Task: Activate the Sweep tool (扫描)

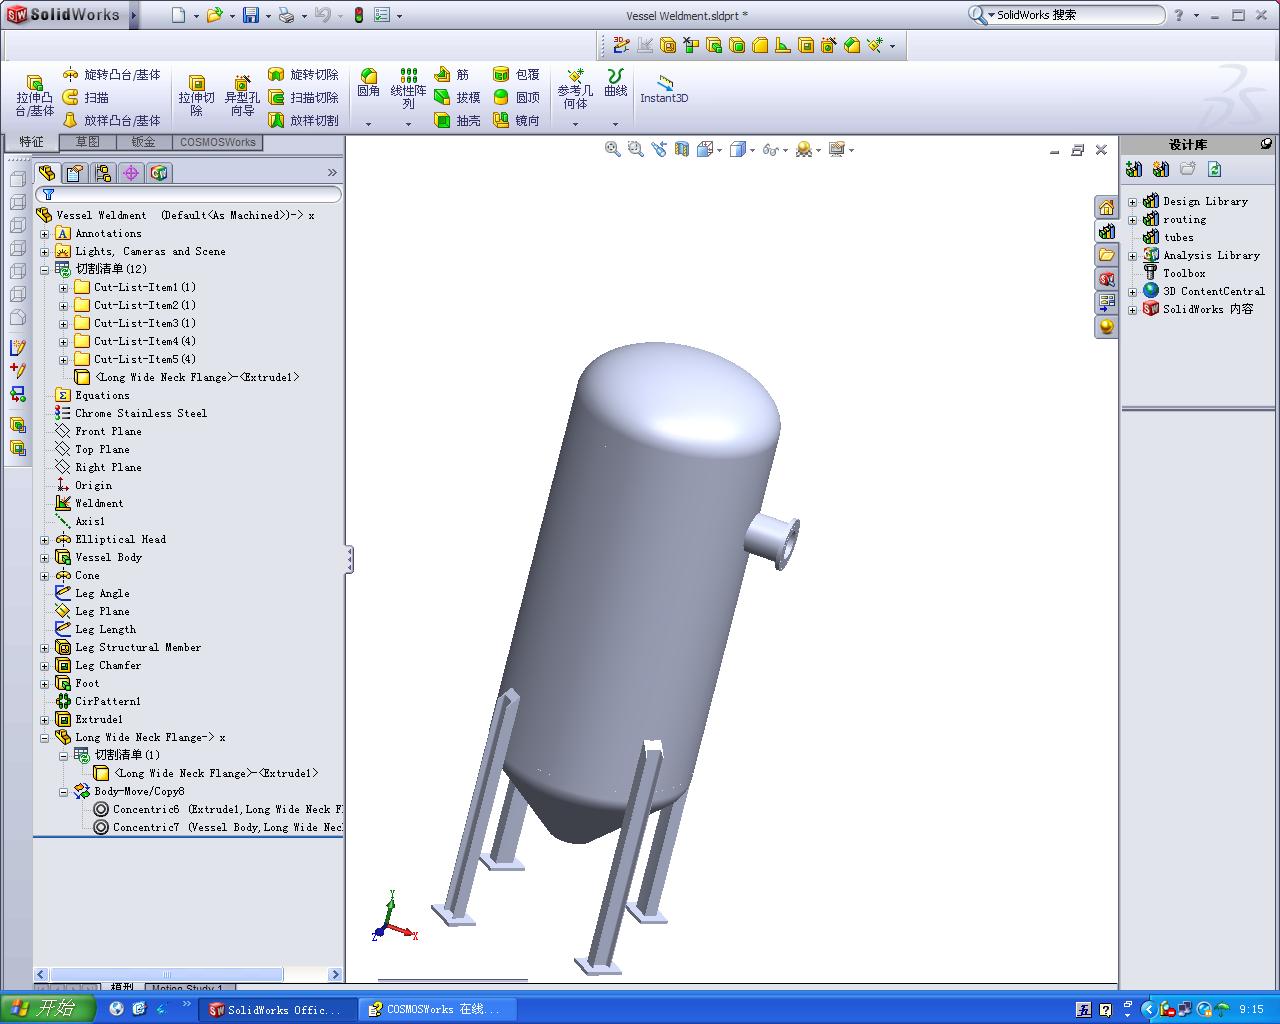Action: [x=86, y=97]
